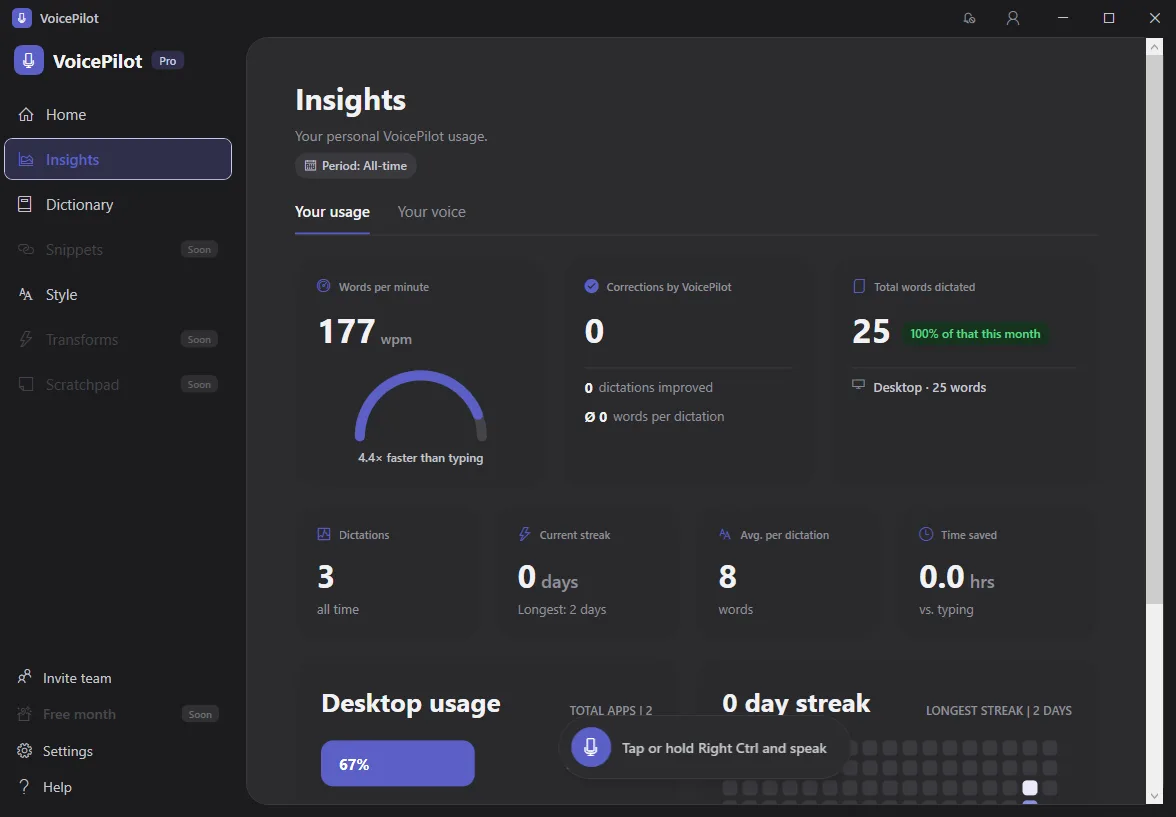1176x817 pixels.
Task: Click the Soon badge beside Scratchpad
Action: pyautogui.click(x=200, y=384)
